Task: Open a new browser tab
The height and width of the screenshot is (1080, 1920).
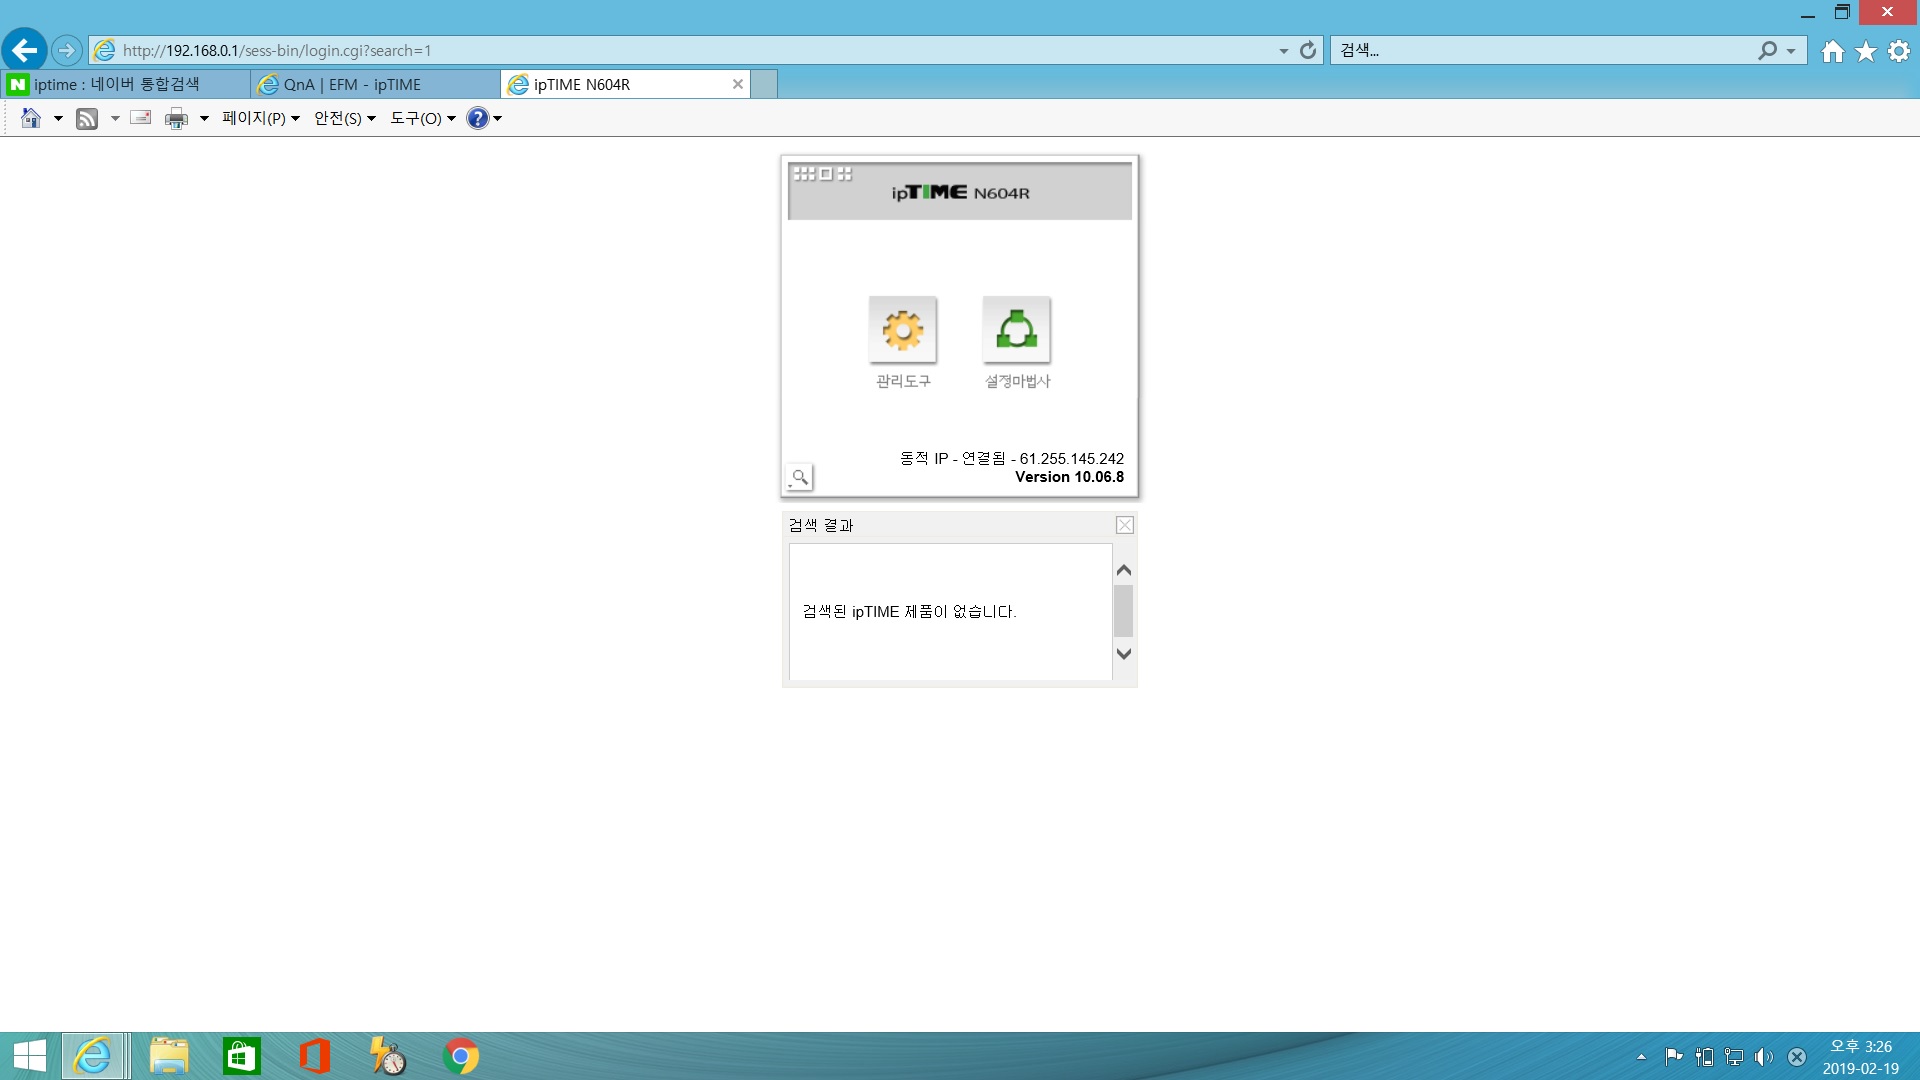Action: pos(764,84)
